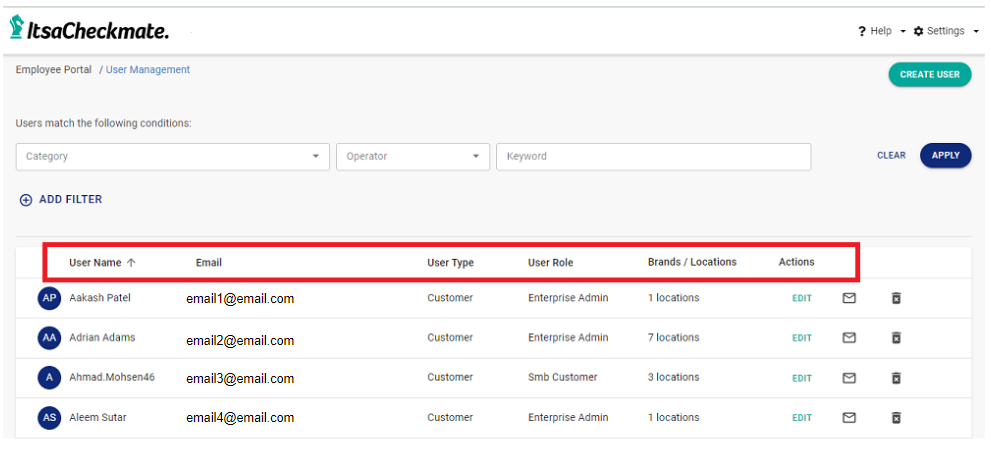Send email to Ahmad.Mohsen46 via envelope icon
The image size is (991, 452).
(849, 378)
